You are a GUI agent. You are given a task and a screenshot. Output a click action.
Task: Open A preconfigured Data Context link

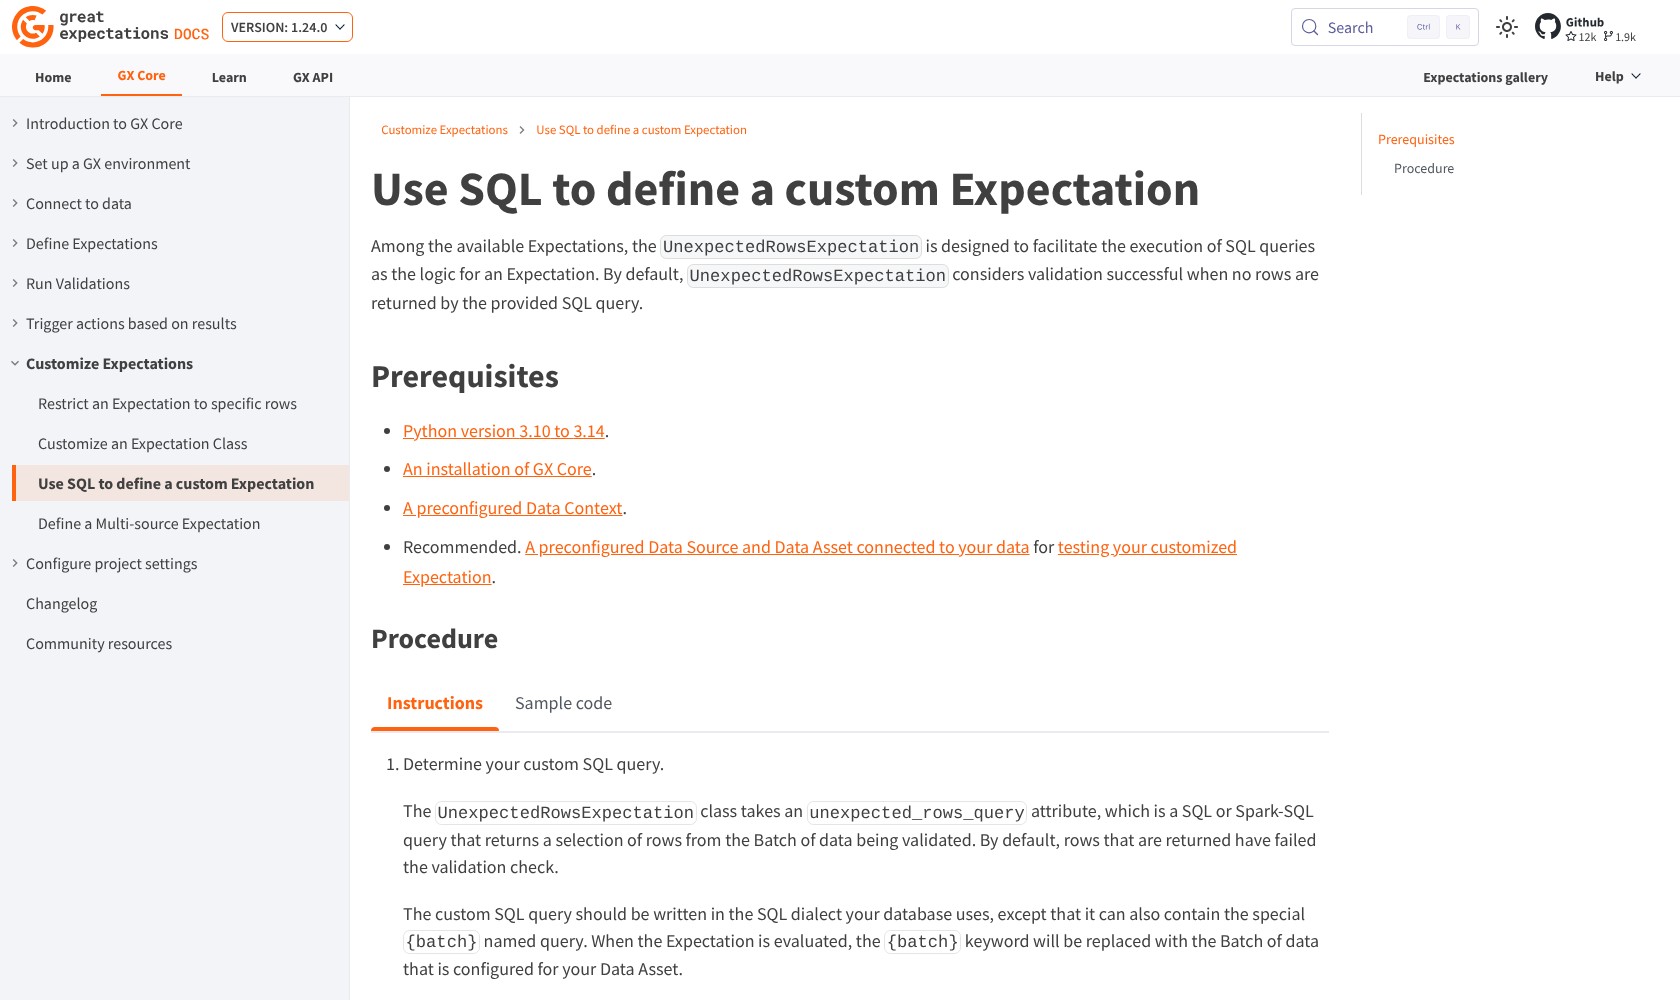[513, 508]
